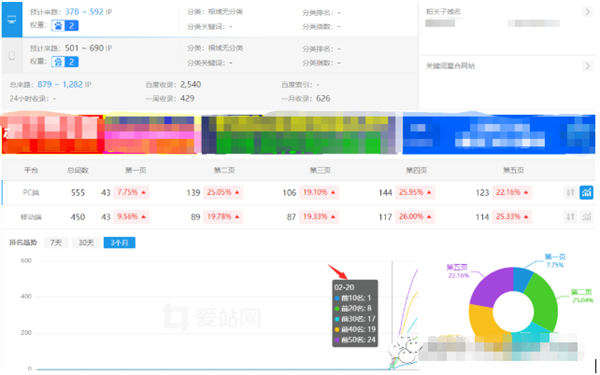This screenshot has width=600, height=375.
Task: Click 移动端 second-page percentage 19.78%
Action: [223, 217]
